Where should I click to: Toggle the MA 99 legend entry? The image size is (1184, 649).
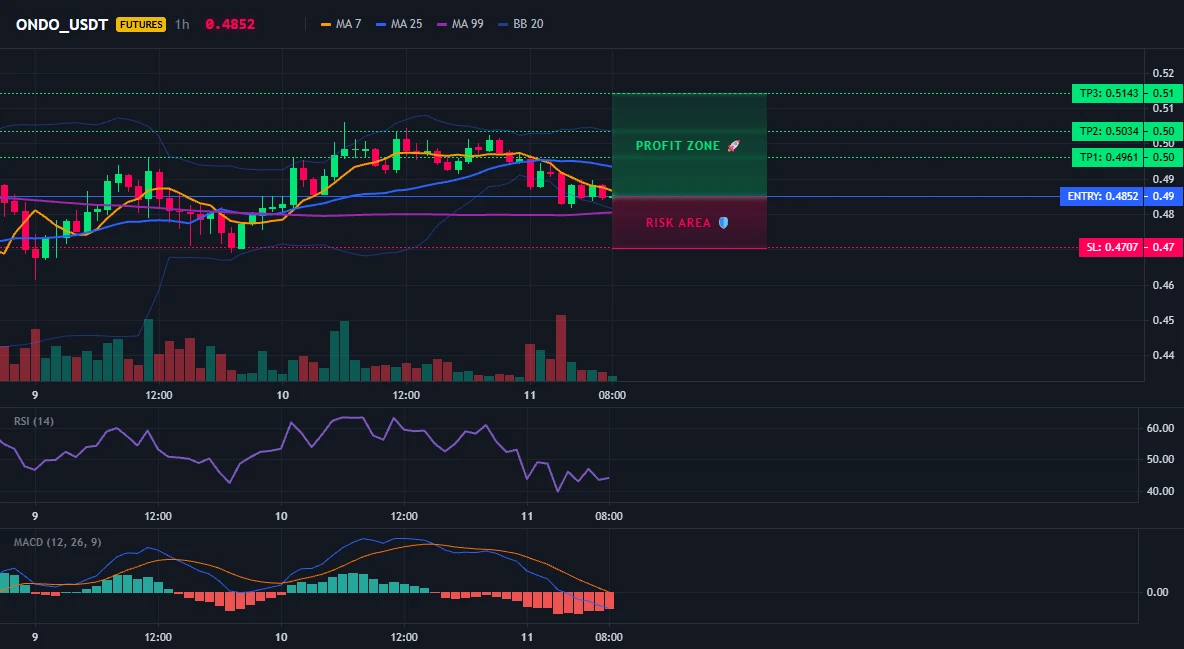(461, 24)
